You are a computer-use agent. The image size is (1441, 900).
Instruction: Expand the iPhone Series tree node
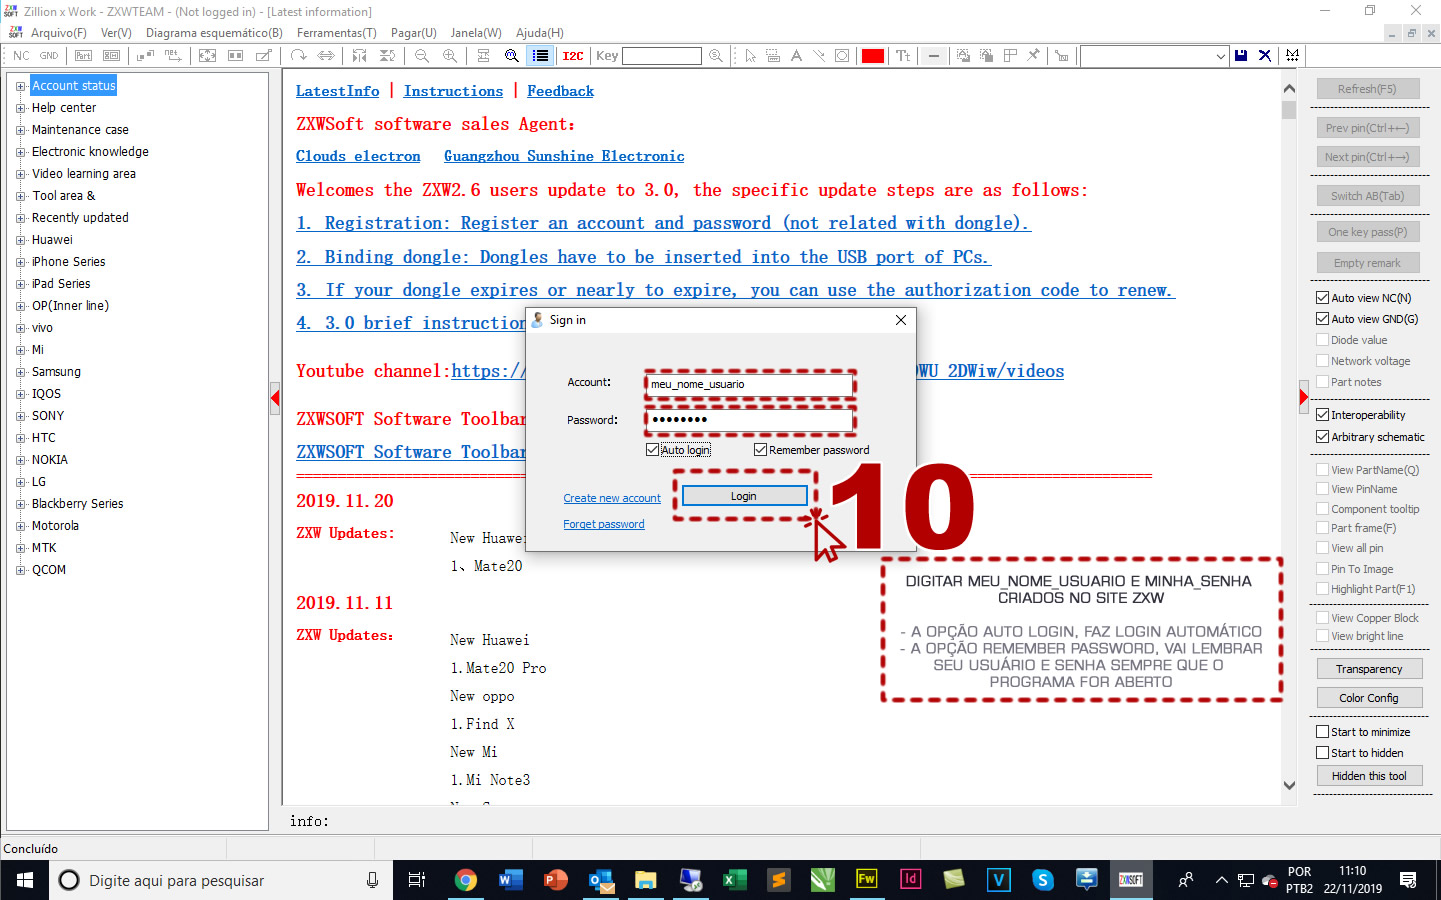point(20,262)
